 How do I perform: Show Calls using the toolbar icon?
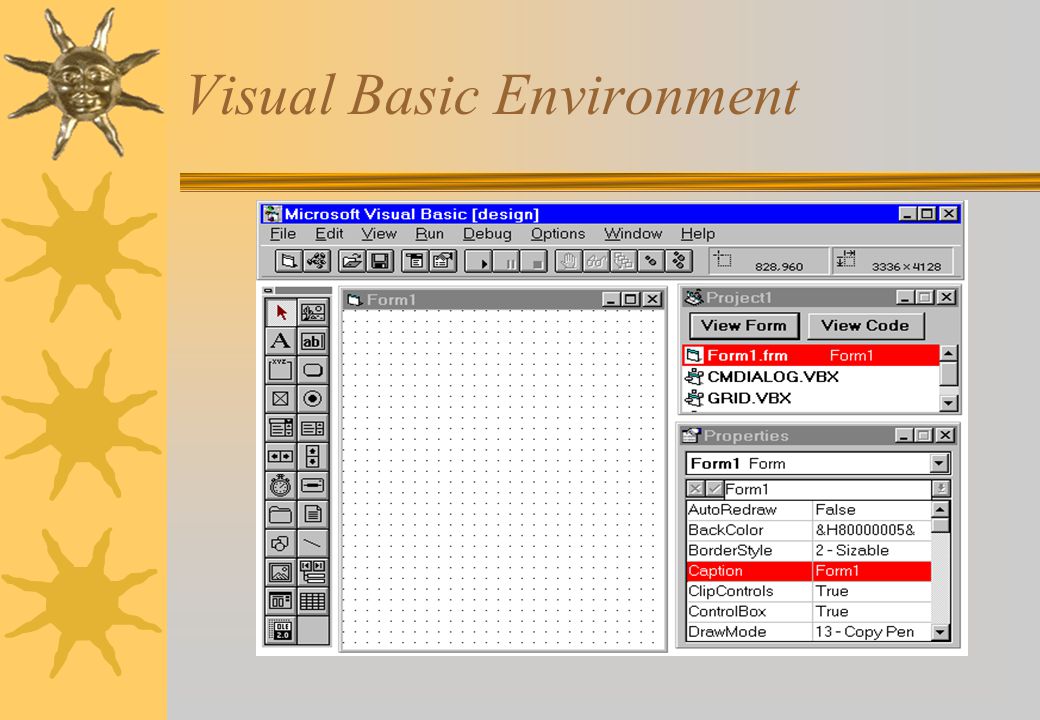coord(623,261)
